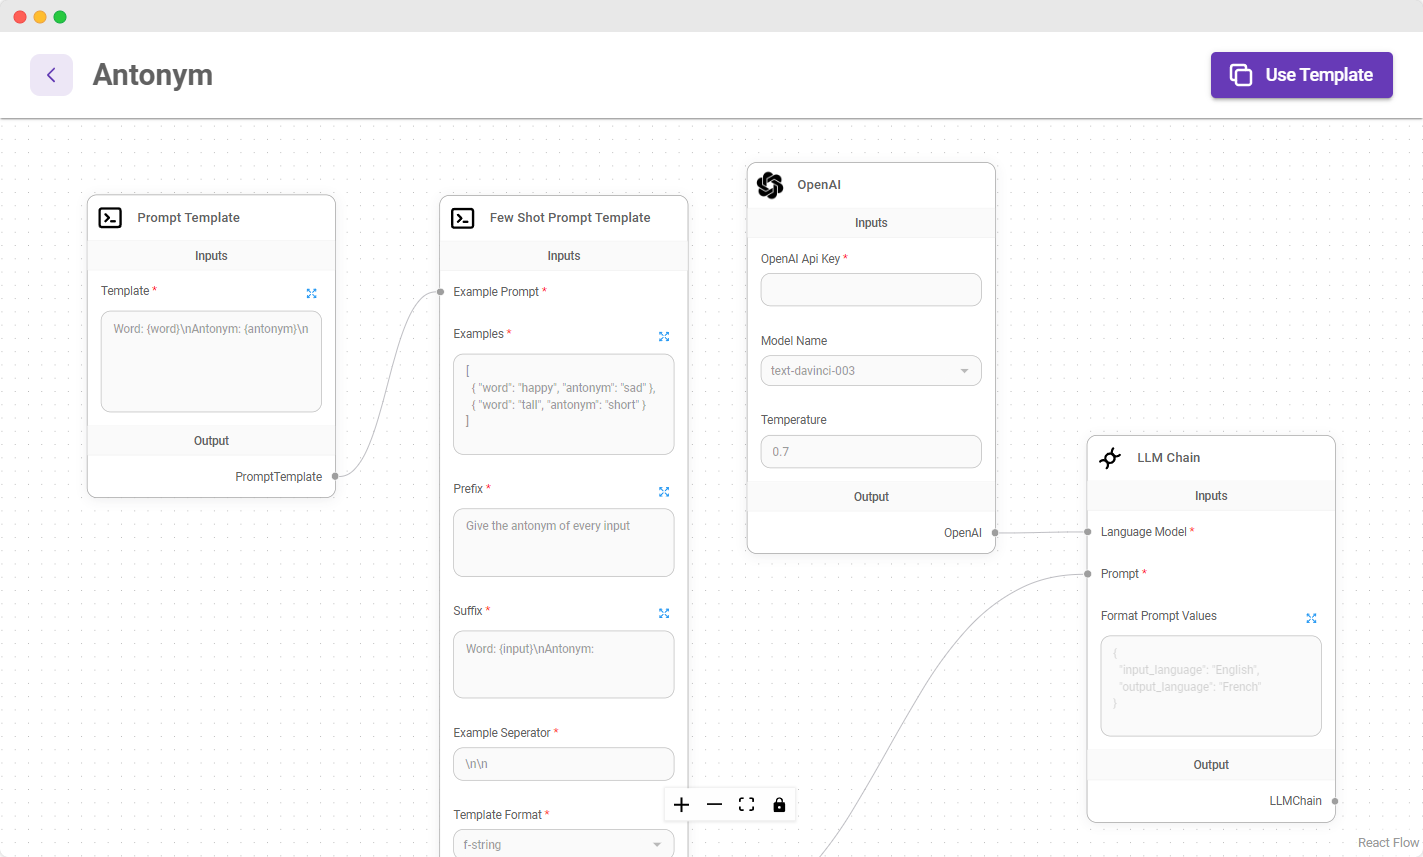Screen dimensions: 1423x857
Task: Click the Prompt Template node title
Action: pos(188,218)
